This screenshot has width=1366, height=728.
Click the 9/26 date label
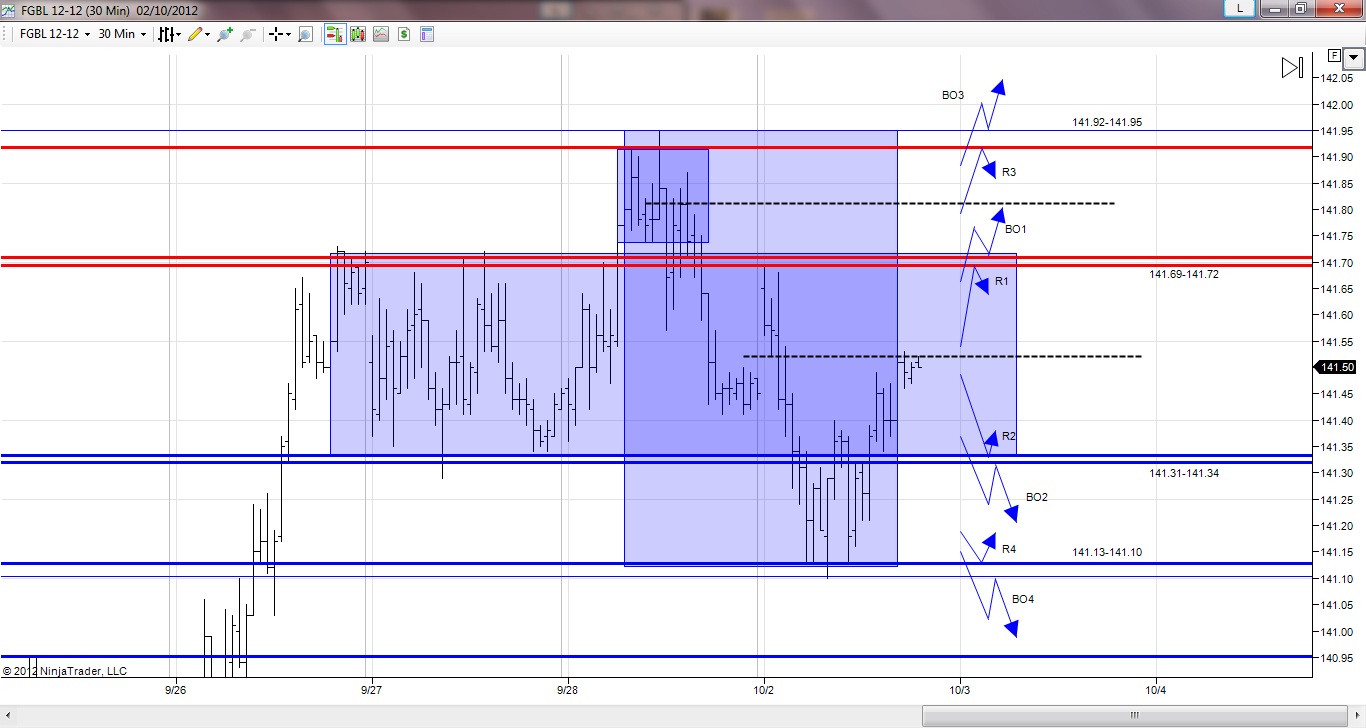pyautogui.click(x=175, y=690)
